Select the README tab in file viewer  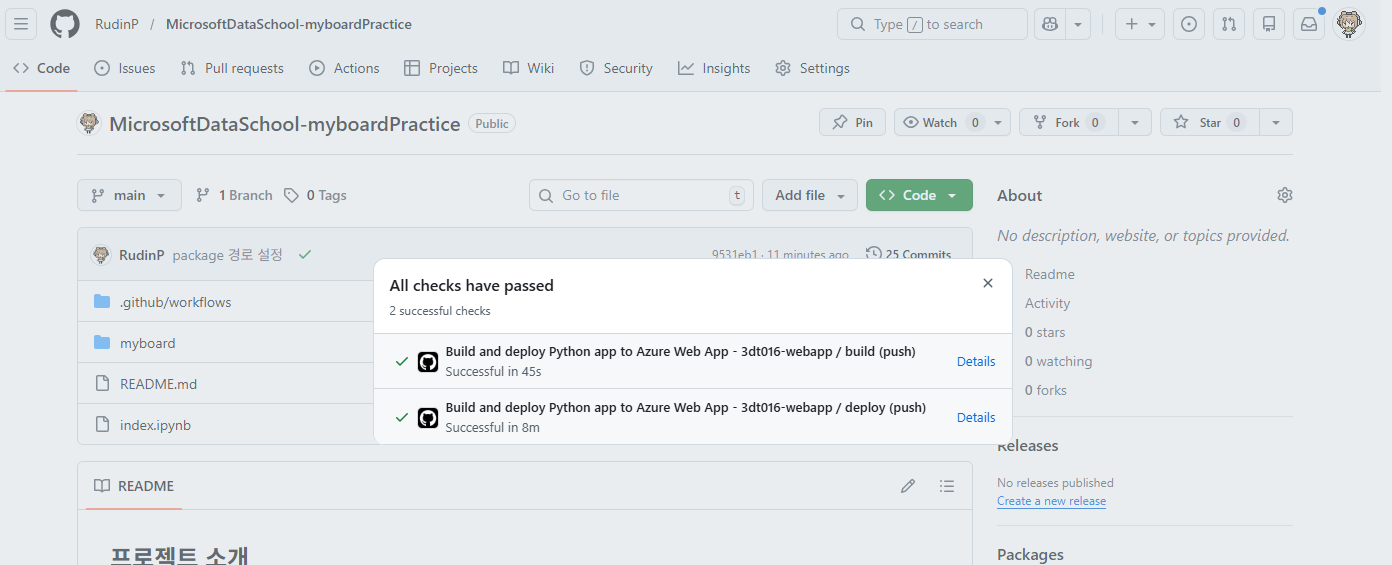[134, 486]
